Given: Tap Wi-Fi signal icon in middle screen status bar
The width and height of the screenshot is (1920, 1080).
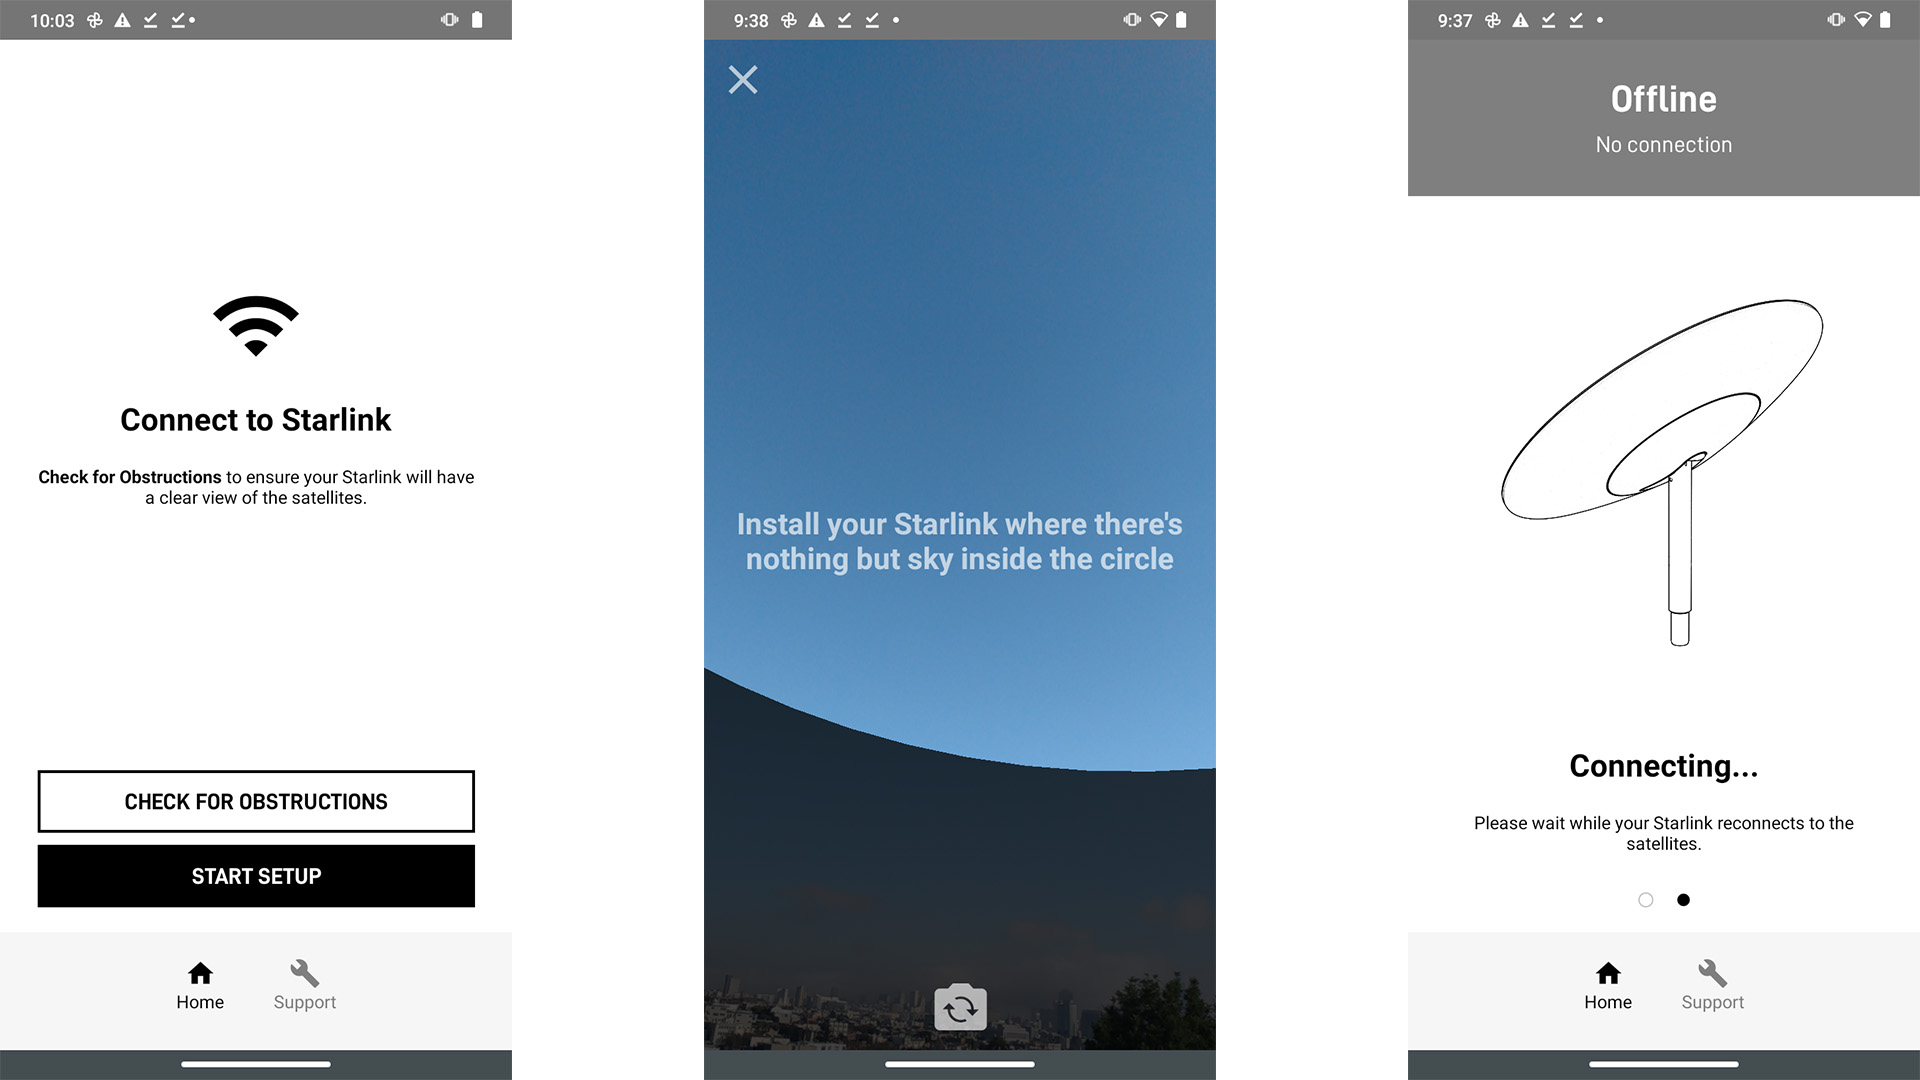Looking at the screenshot, I should point(1159,20).
